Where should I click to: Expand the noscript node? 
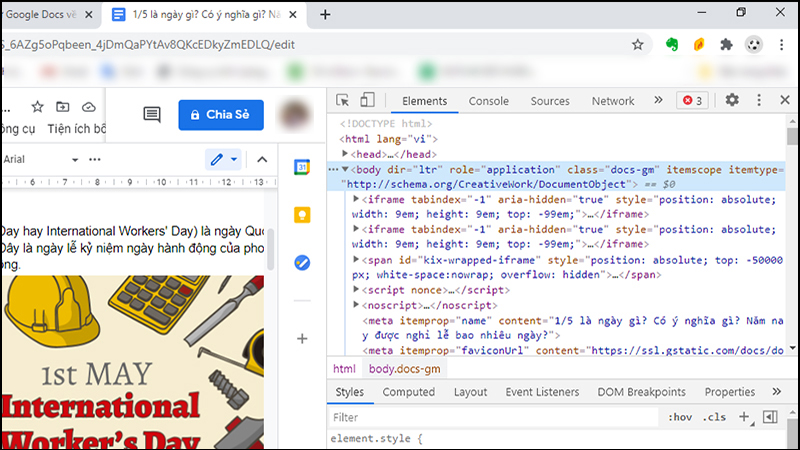pyautogui.click(x=356, y=305)
